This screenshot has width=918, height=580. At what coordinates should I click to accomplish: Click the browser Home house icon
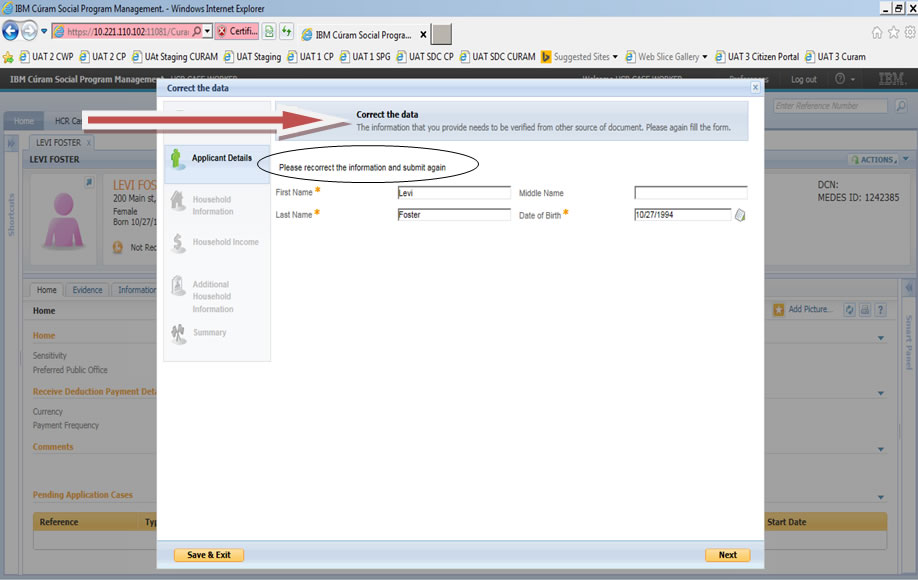877,33
